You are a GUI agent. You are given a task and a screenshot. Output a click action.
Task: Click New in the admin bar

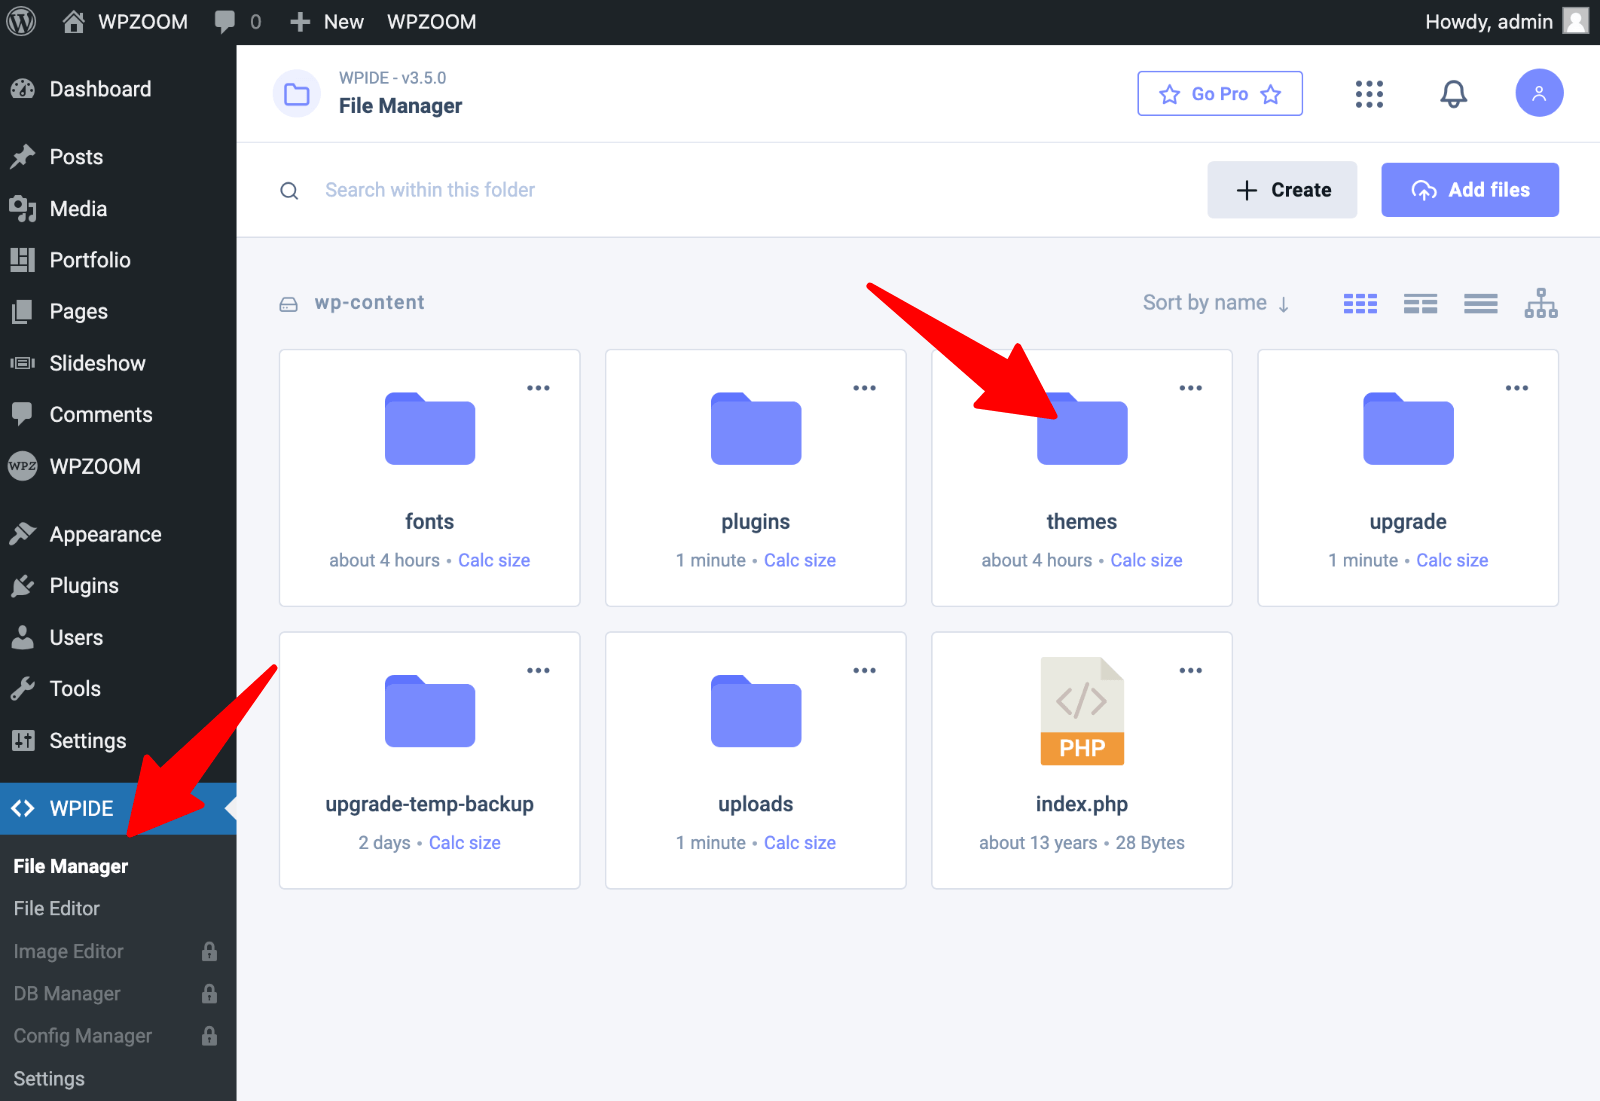tap(327, 21)
